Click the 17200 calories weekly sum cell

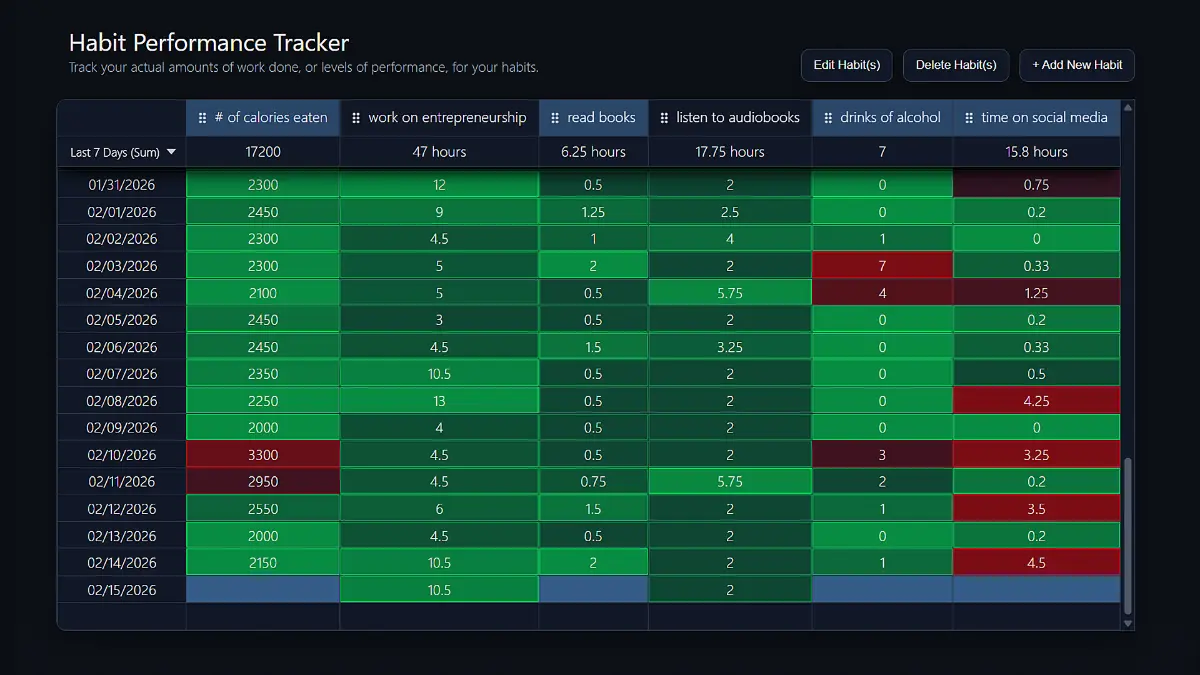[x=262, y=152]
